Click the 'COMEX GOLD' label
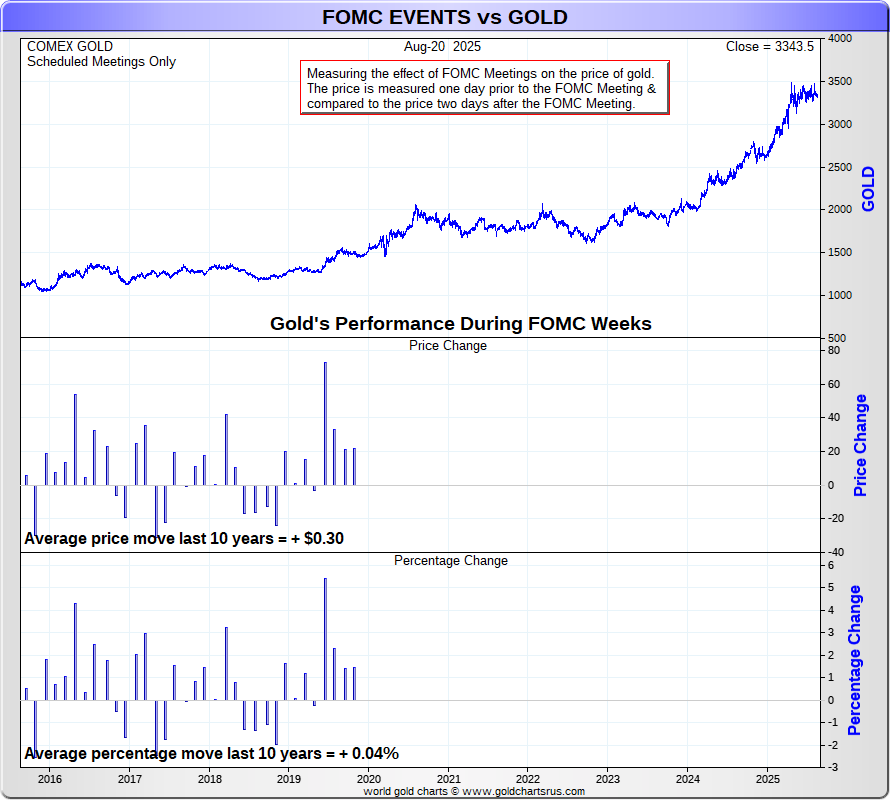This screenshot has height=800, width=890. [x=70, y=47]
